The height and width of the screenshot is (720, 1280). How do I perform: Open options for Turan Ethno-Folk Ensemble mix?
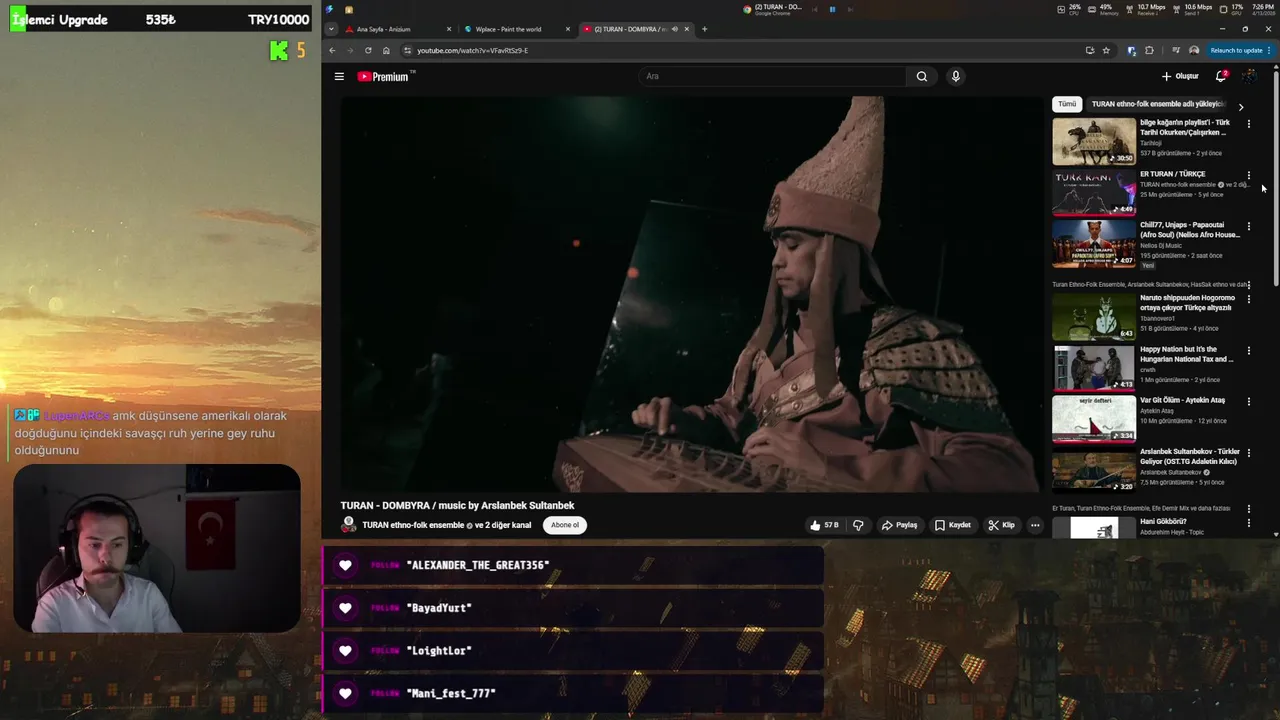tap(1248, 285)
